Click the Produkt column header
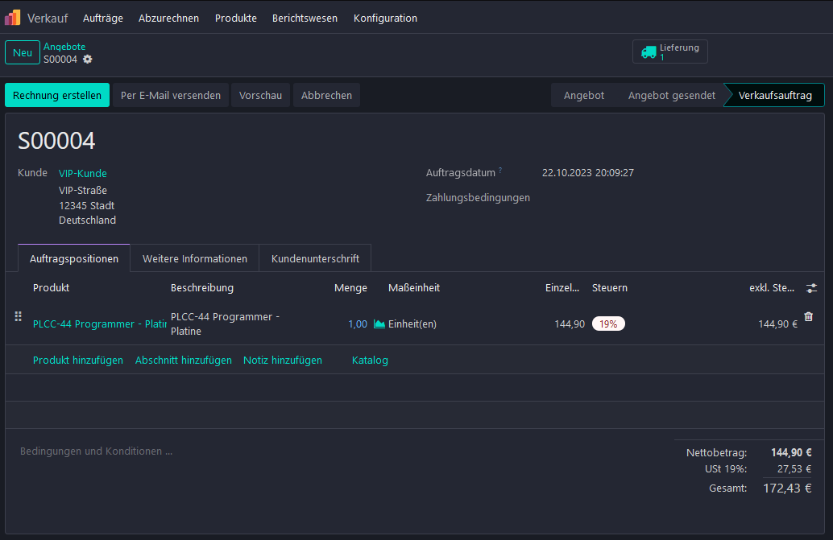The height and width of the screenshot is (540, 833). tap(51, 288)
